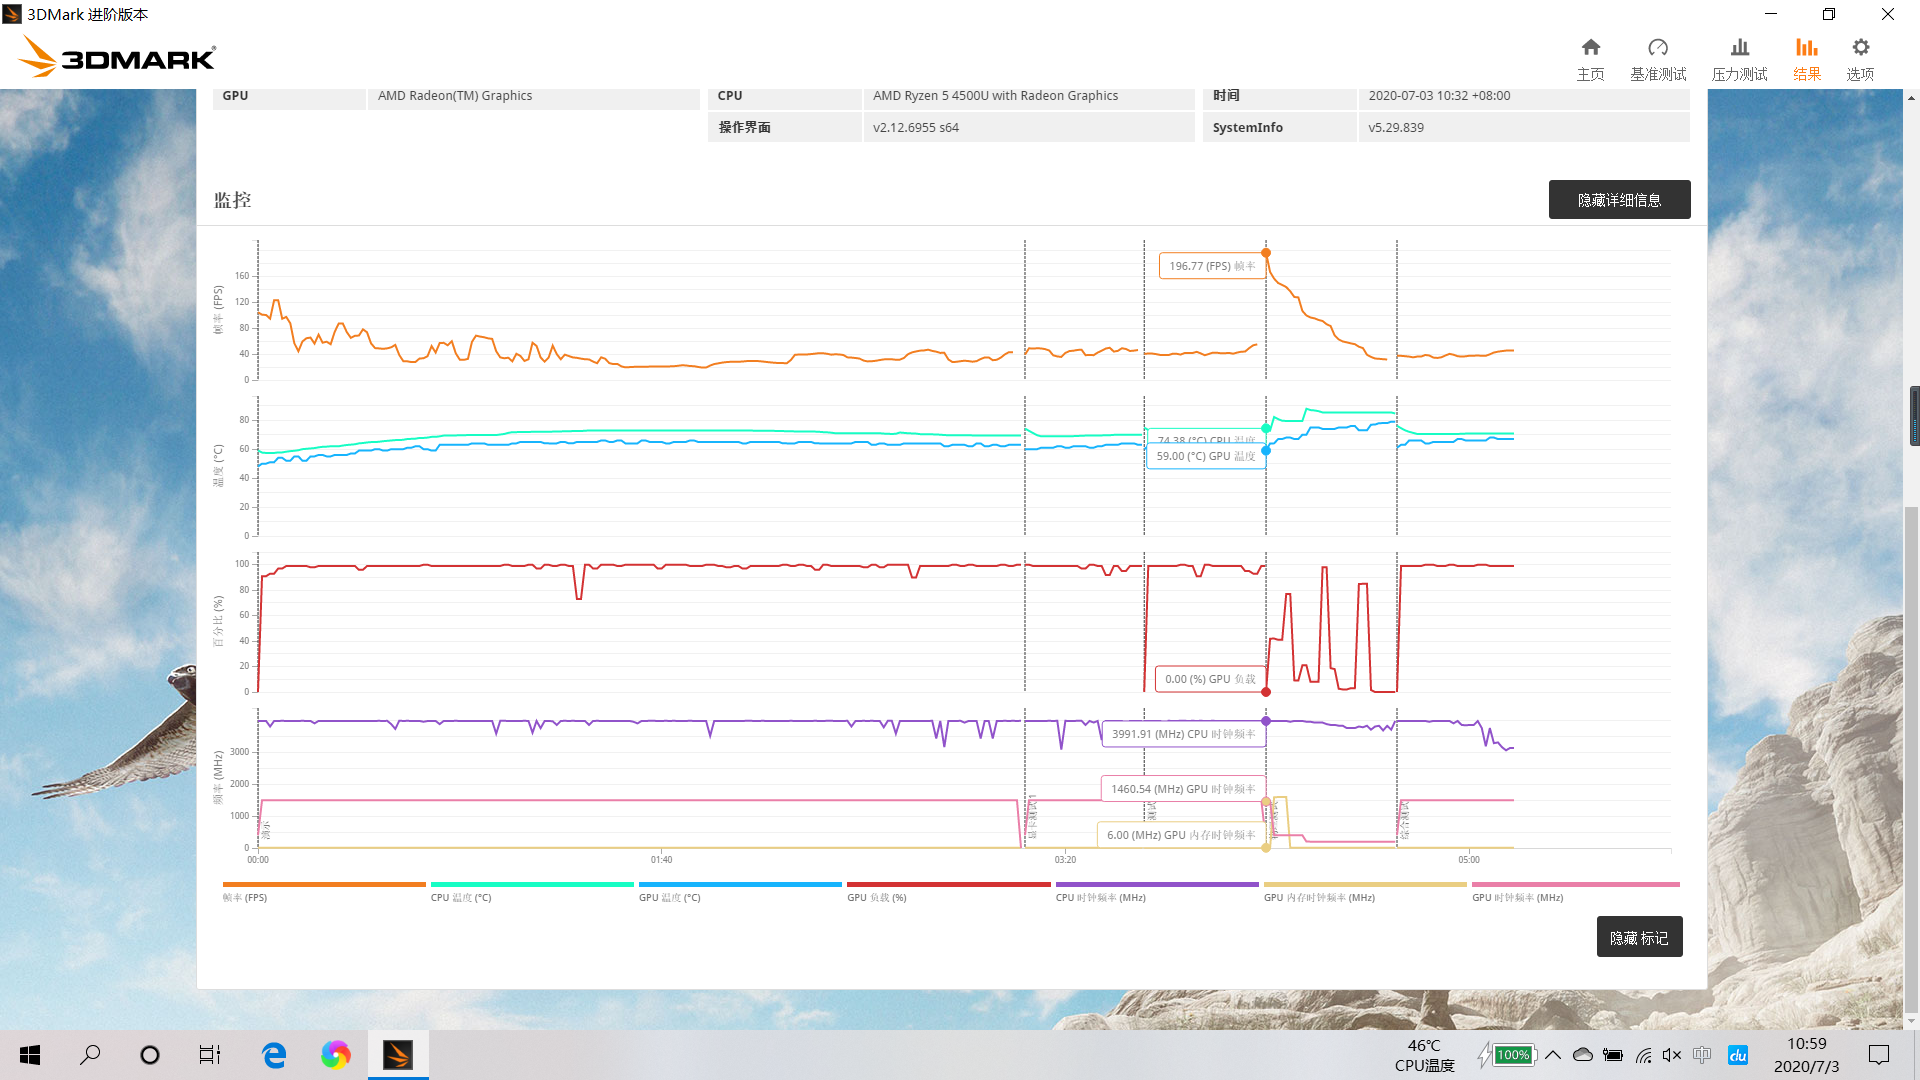
Task: Click the 3DMark taskbar icon
Action: (398, 1055)
